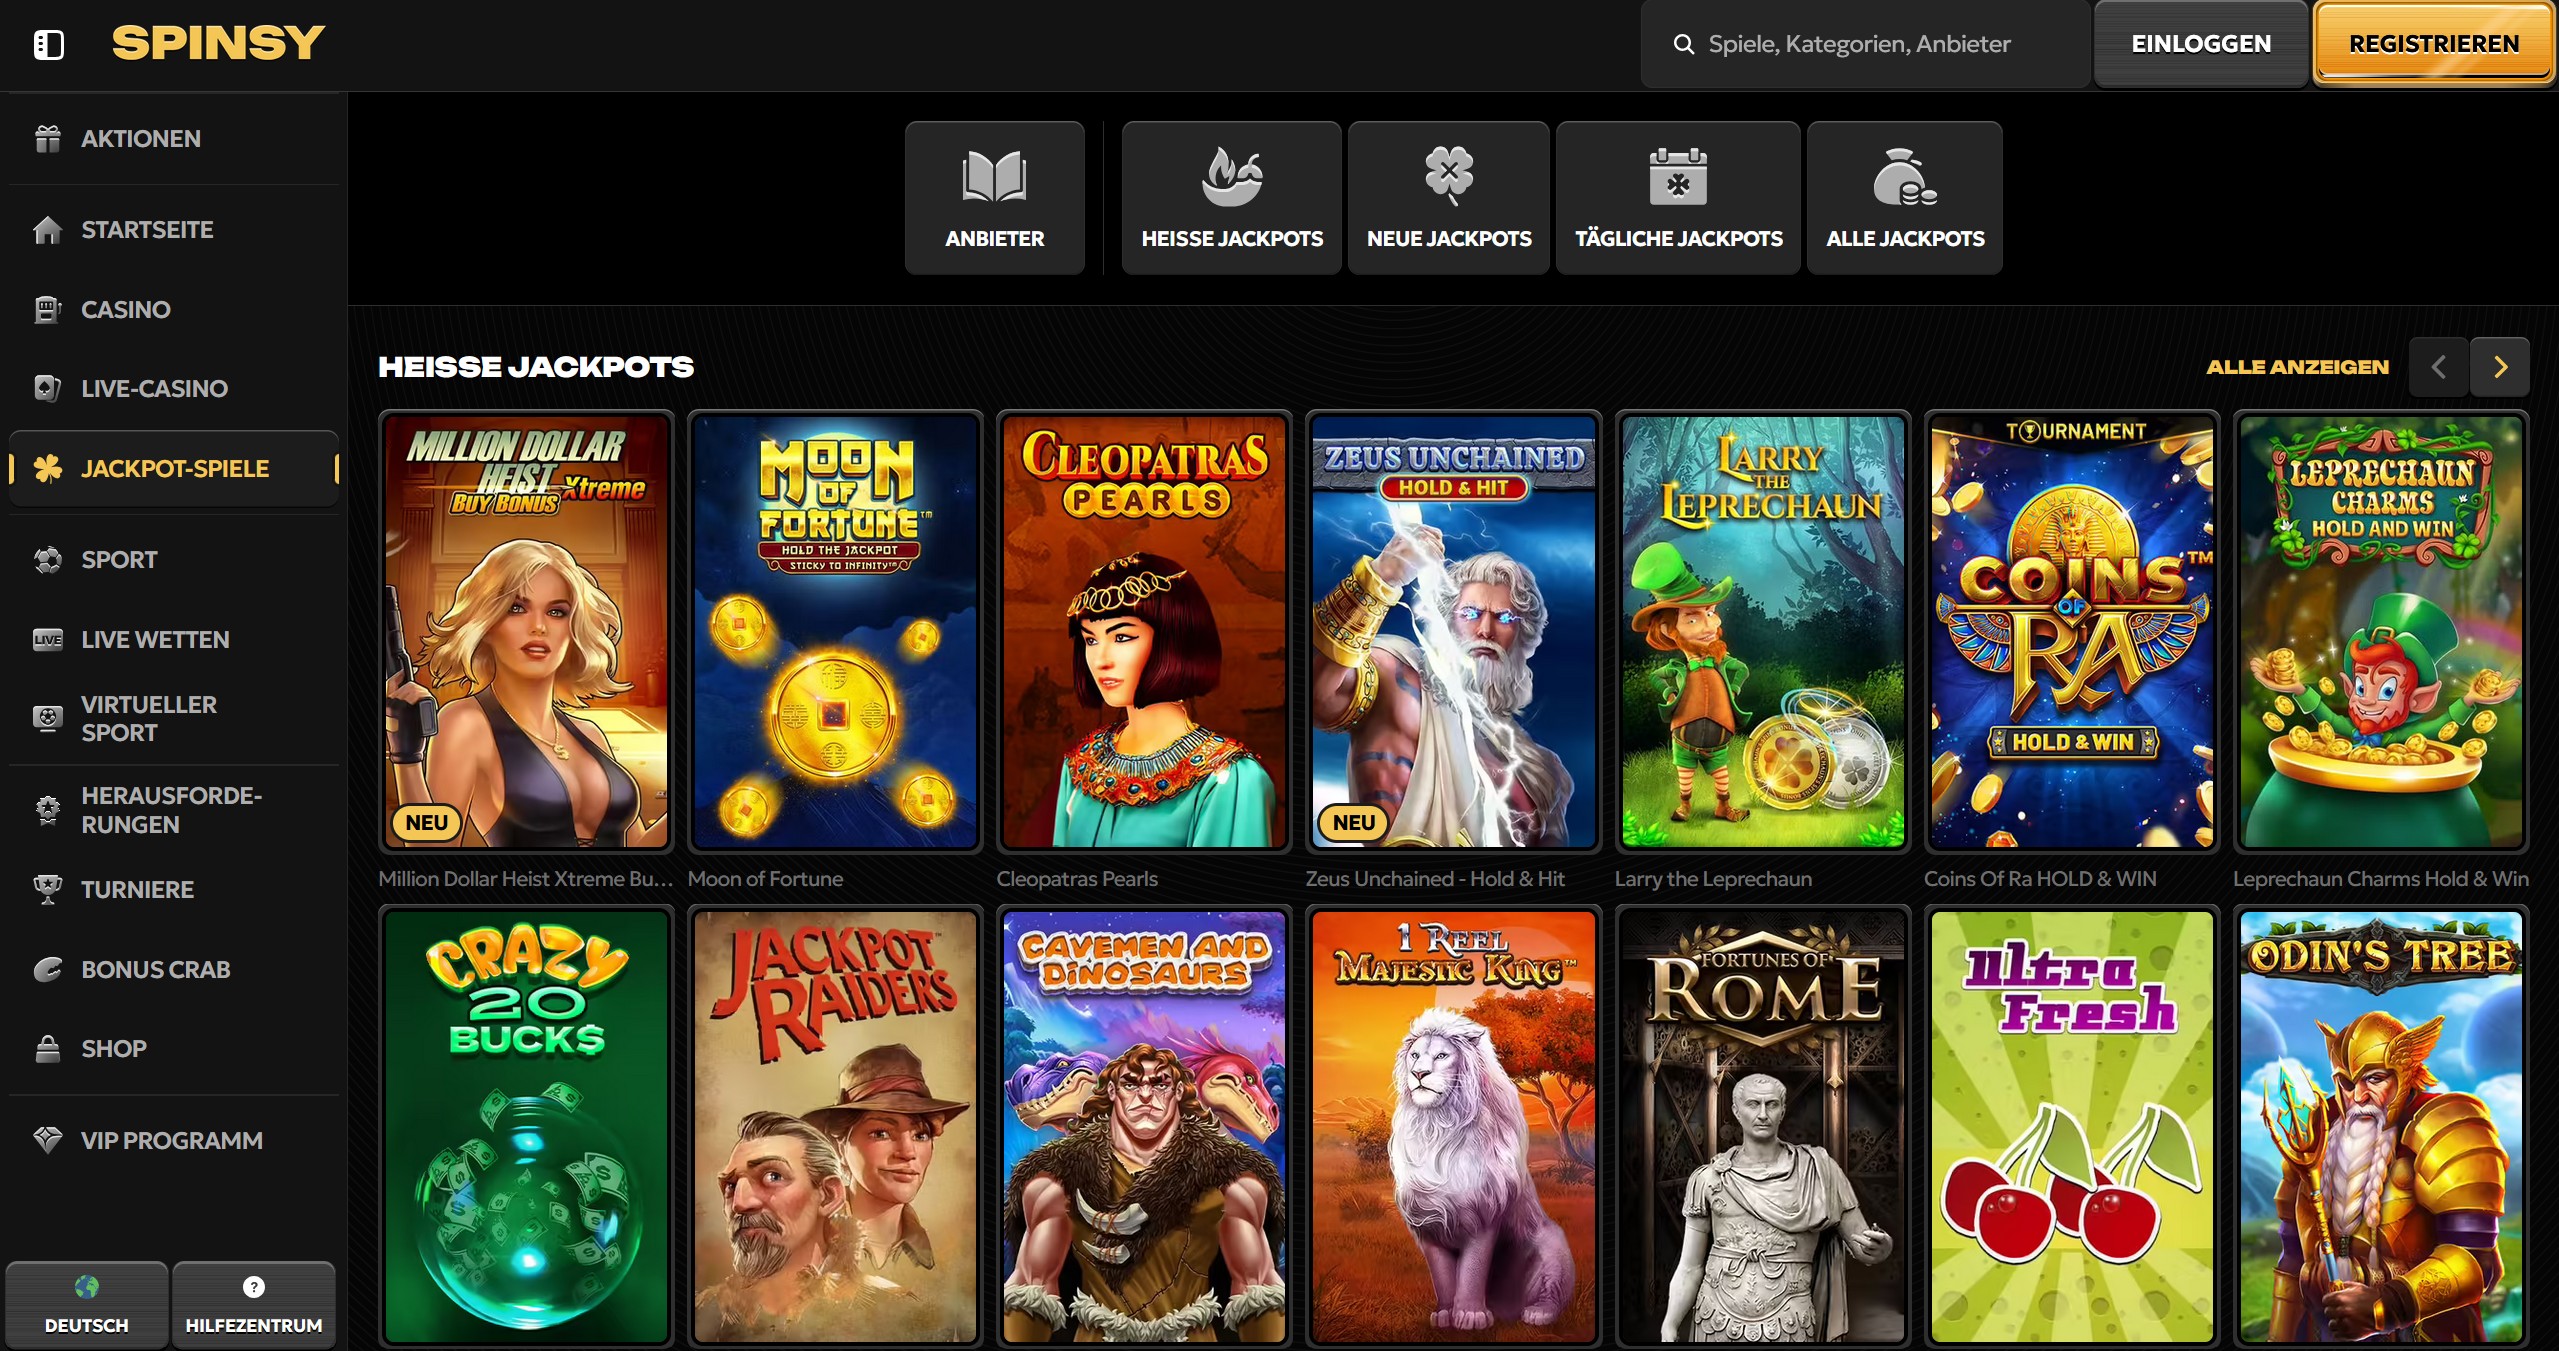Viewport: 2559px width, 1351px height.
Task: Click the Startseite house icon
Action: pyautogui.click(x=48, y=230)
